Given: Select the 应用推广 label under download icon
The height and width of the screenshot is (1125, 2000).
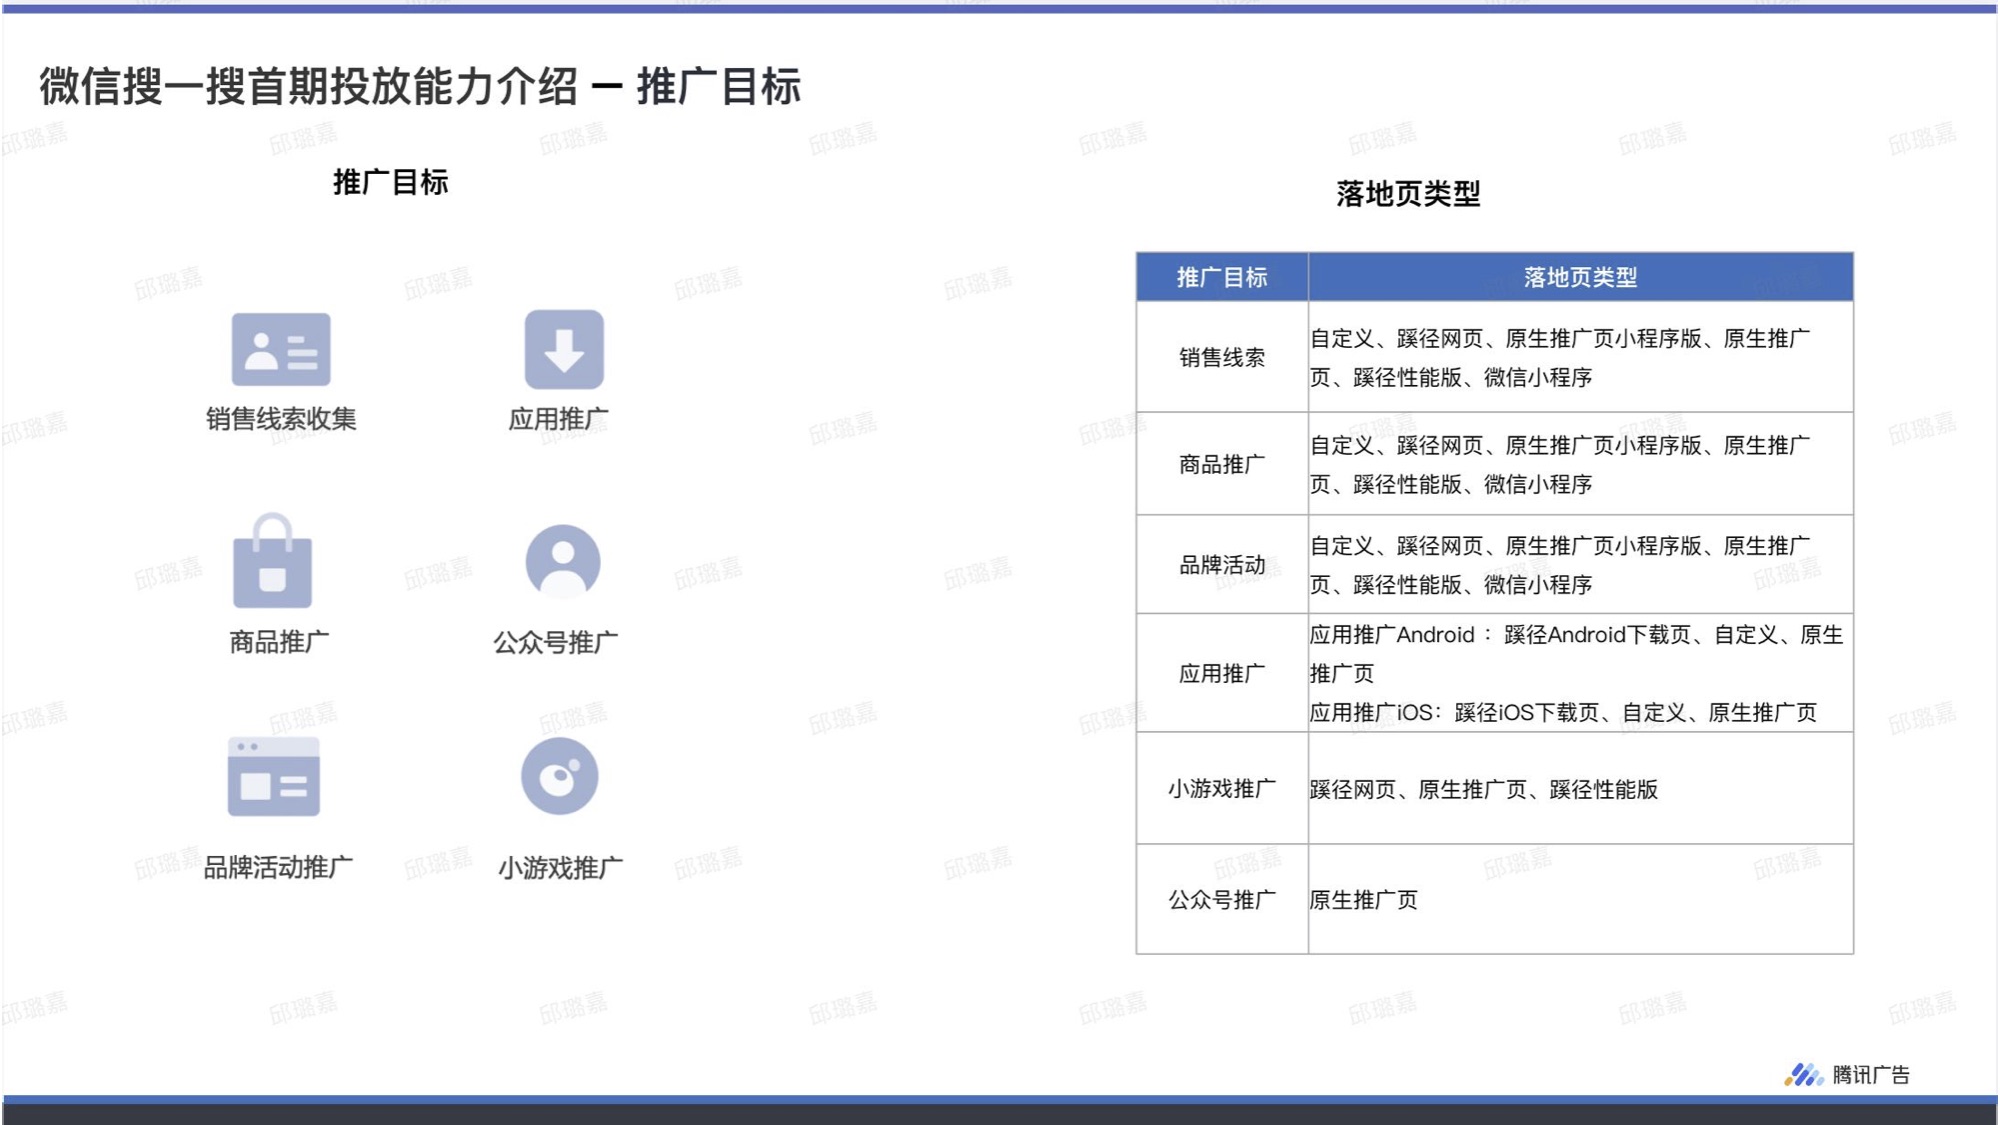Looking at the screenshot, I should 558,419.
